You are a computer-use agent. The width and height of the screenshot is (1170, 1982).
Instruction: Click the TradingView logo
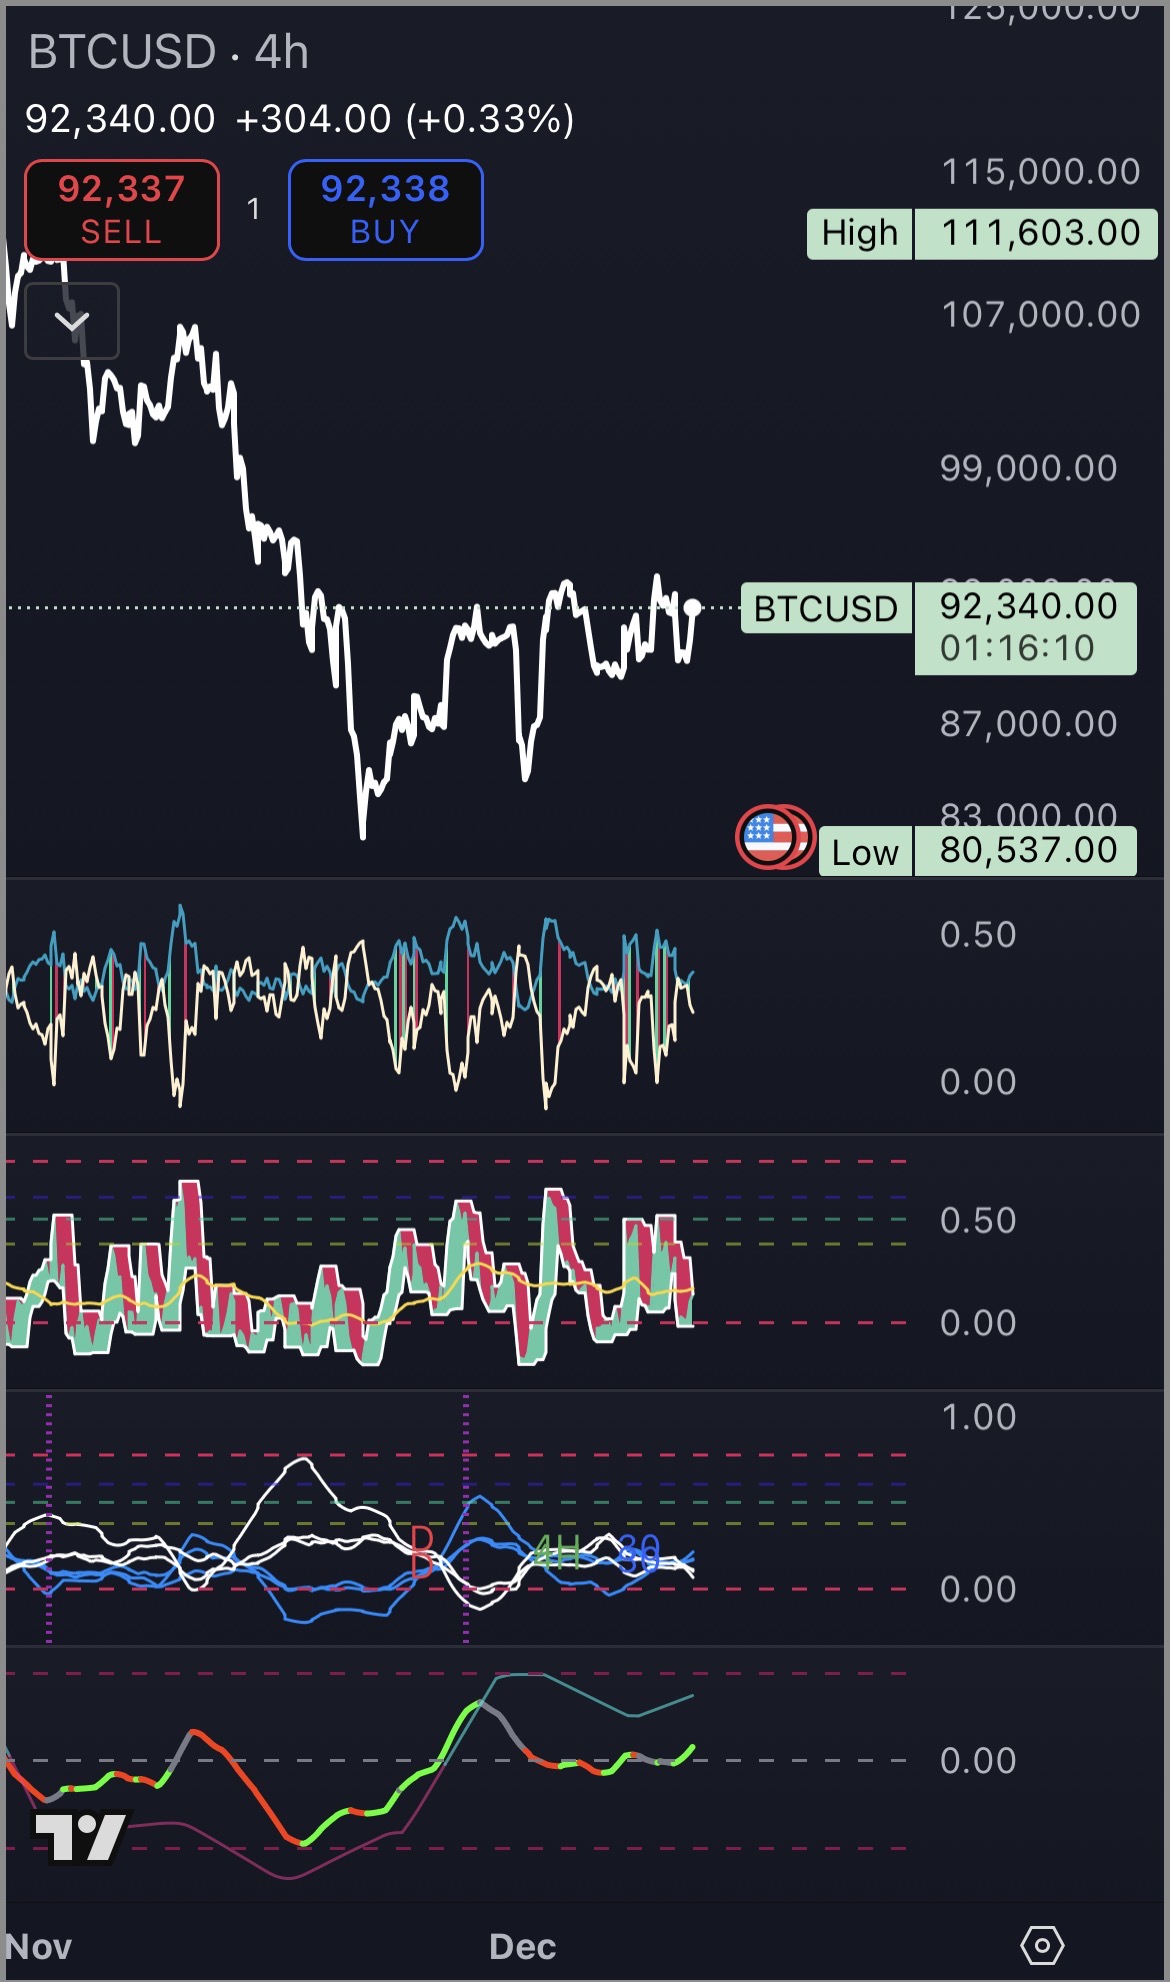coord(81,1836)
